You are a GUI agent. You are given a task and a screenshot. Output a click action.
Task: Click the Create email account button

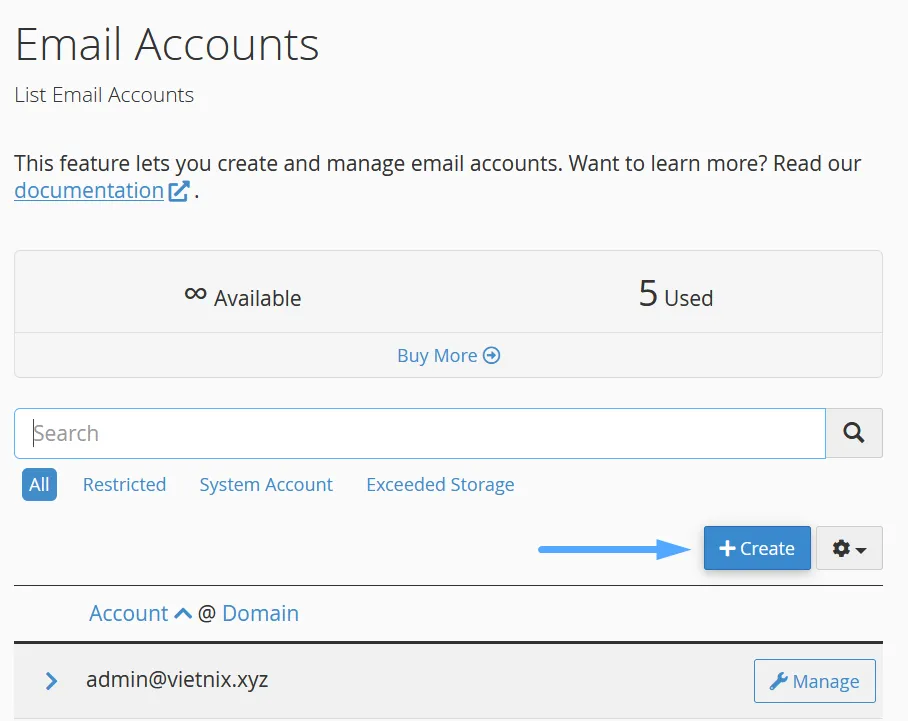point(757,548)
